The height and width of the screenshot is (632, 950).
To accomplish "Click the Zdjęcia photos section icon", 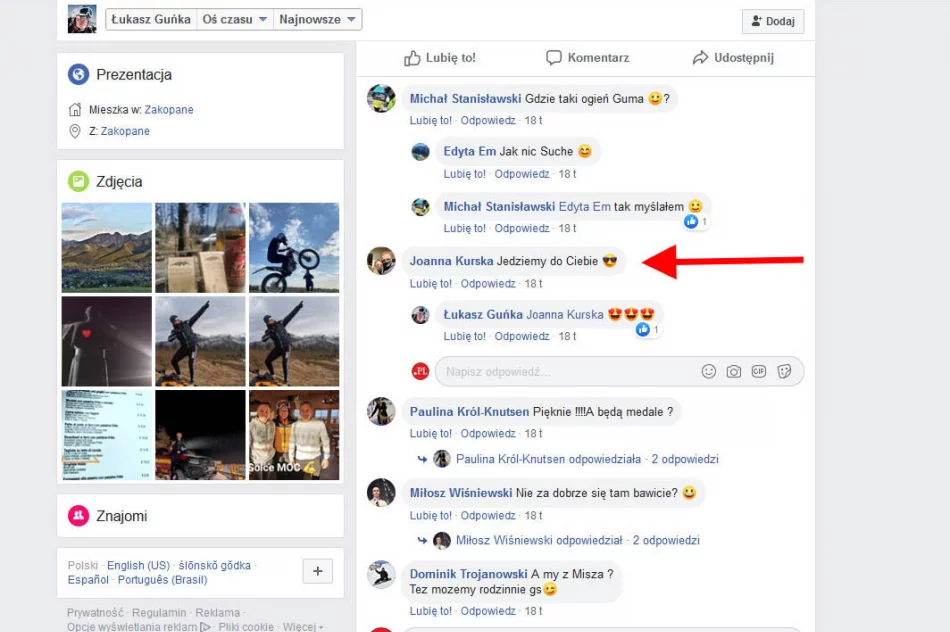I will (x=78, y=181).
